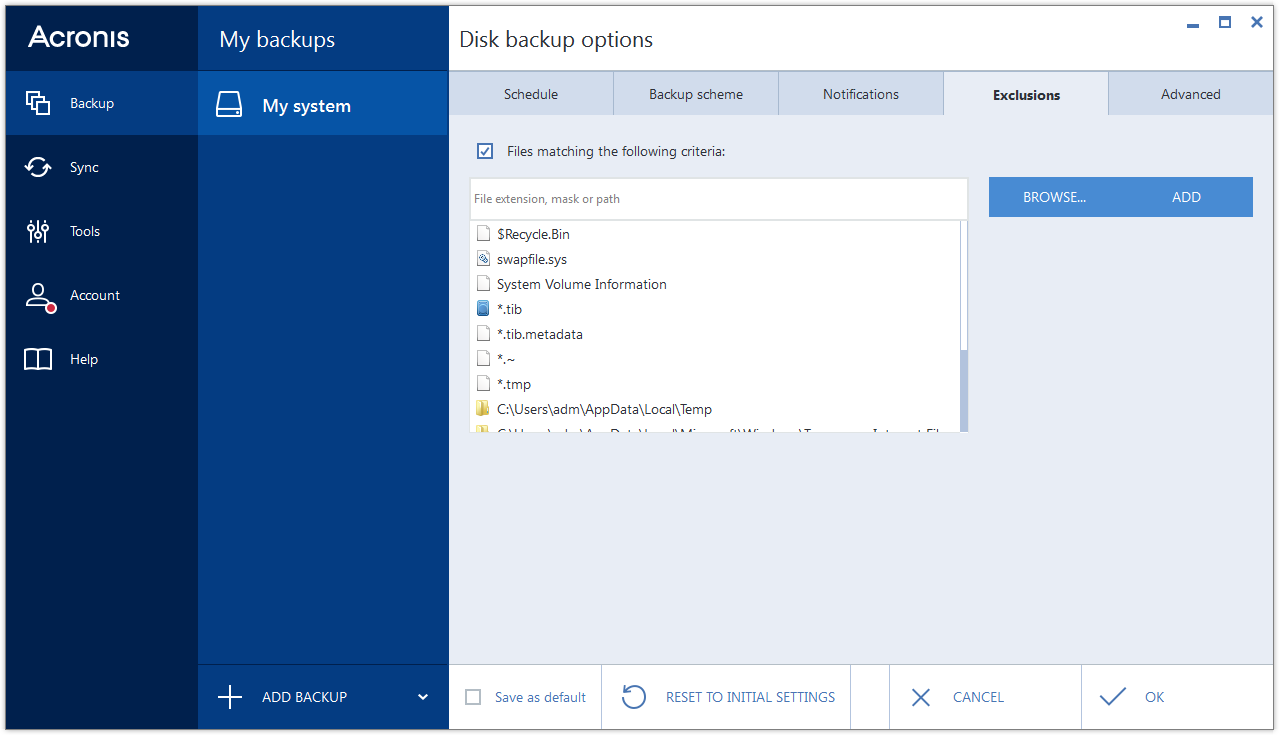Image resolution: width=1279 pixels, height=735 pixels.
Task: Select System Volume Information entry
Action: click(582, 284)
